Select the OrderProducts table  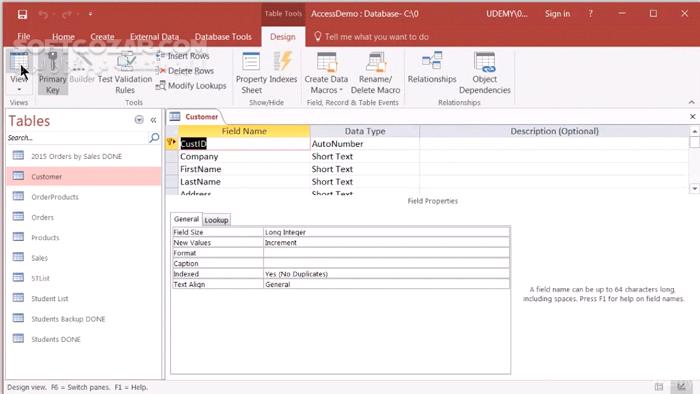84,197
